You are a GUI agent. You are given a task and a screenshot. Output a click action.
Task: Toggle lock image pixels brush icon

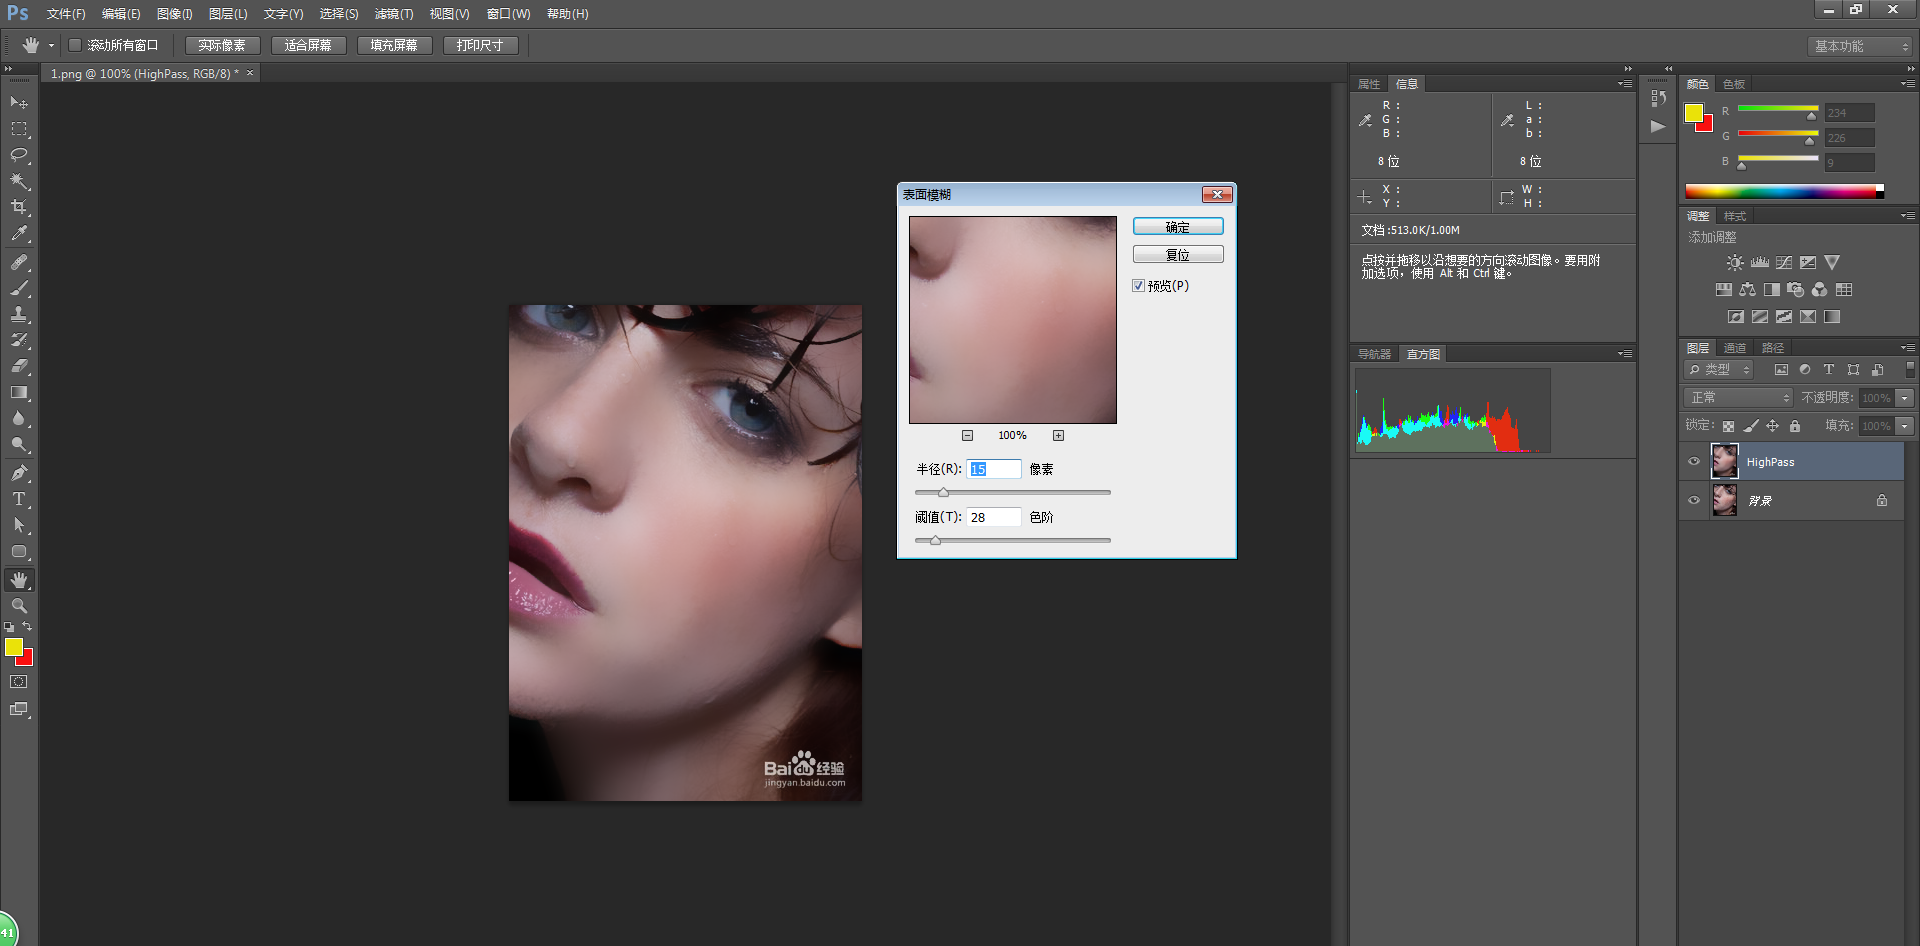tap(1751, 426)
